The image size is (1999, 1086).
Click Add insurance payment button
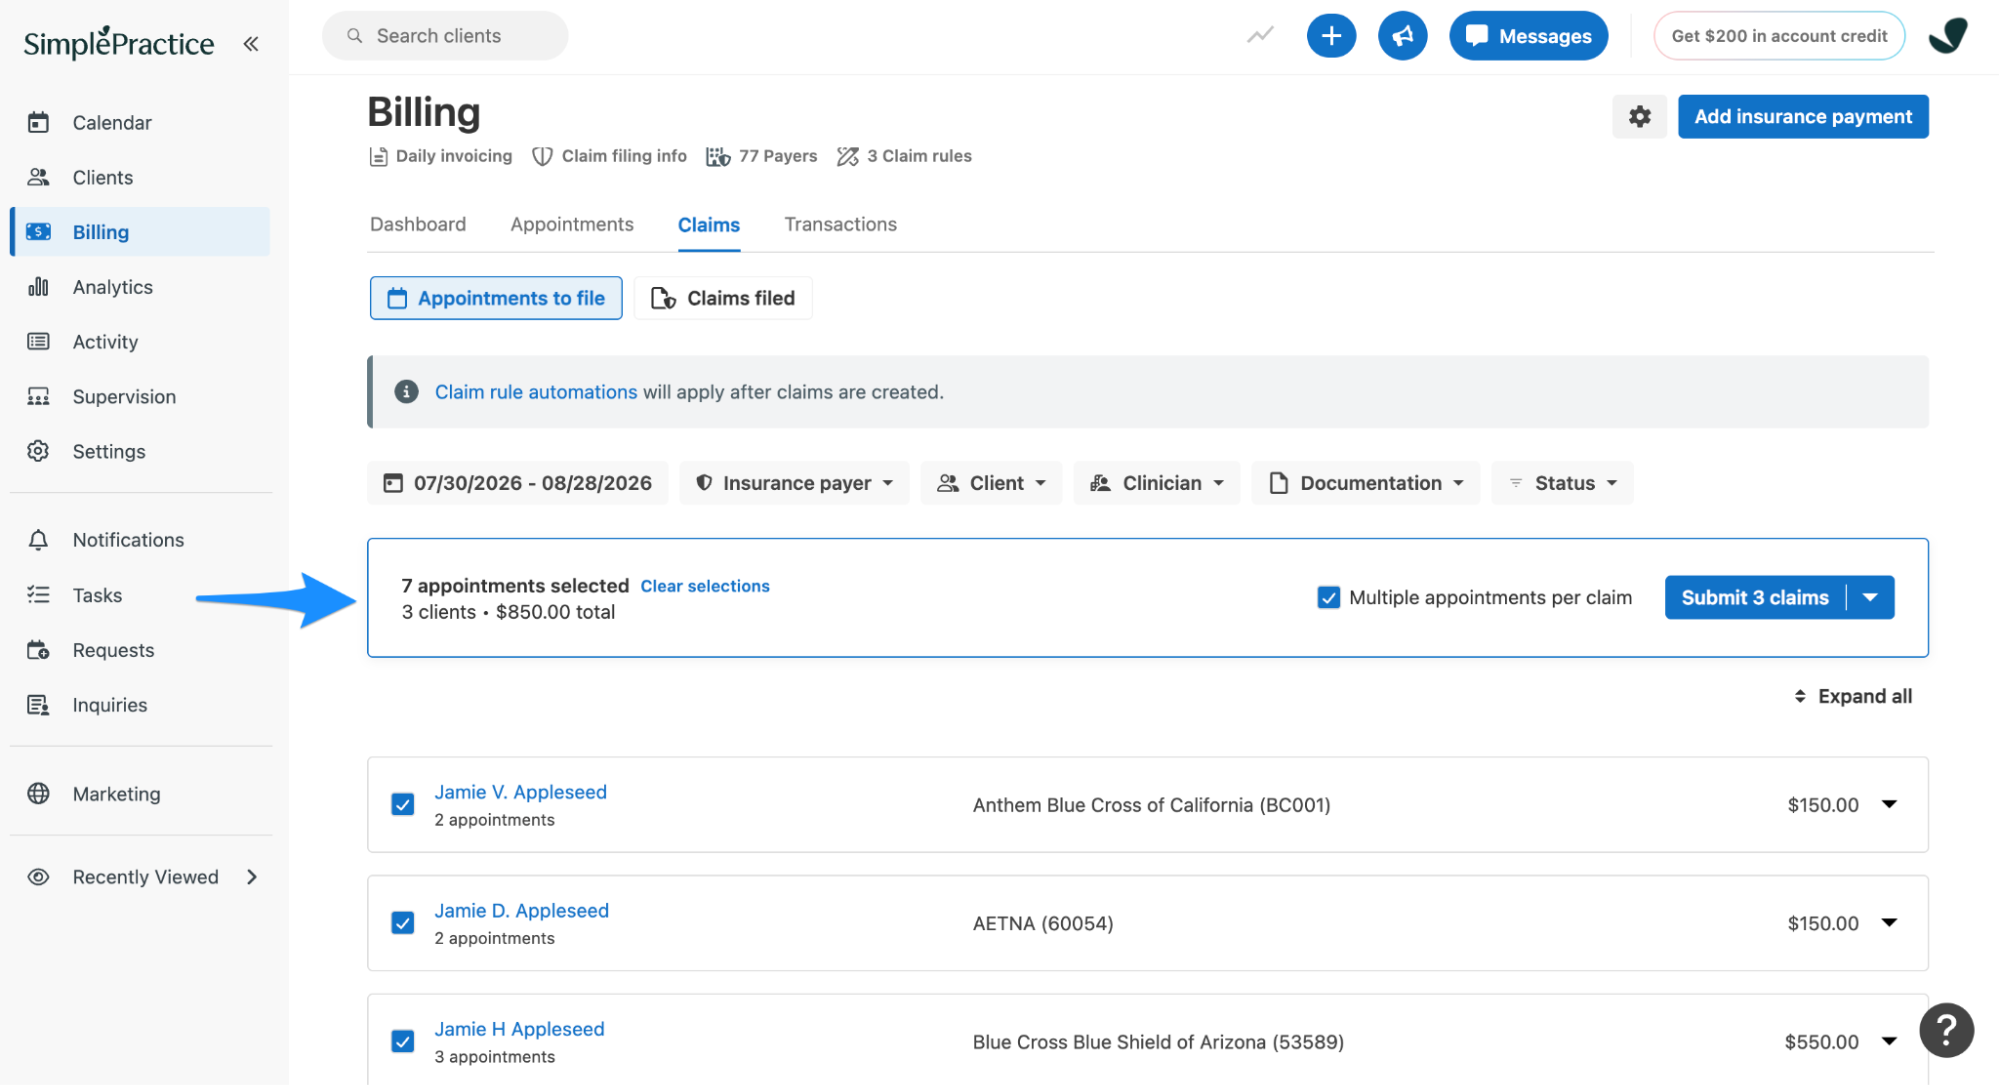(1803, 117)
